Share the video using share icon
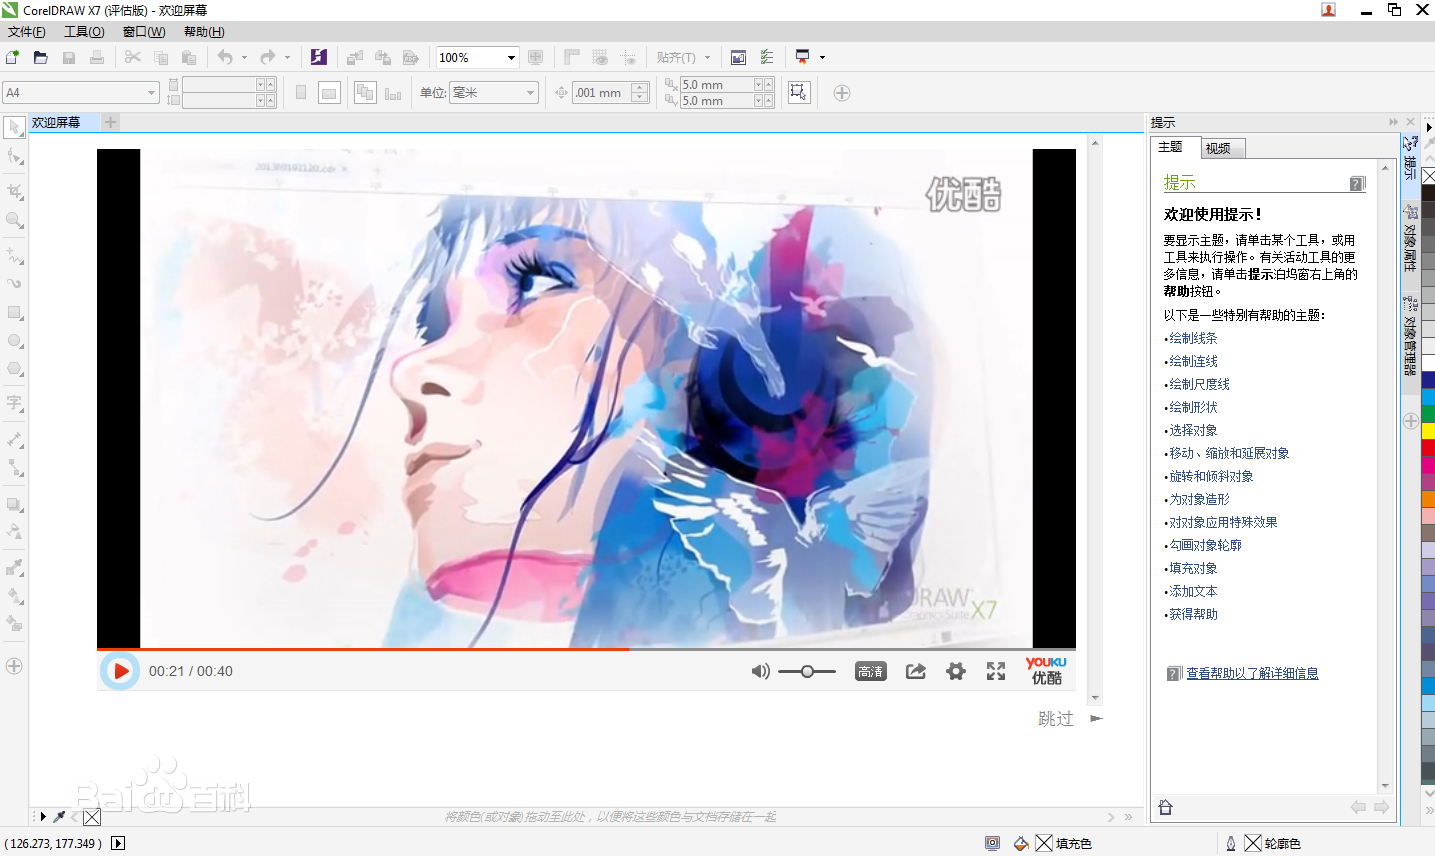This screenshot has width=1435, height=856. click(x=915, y=671)
